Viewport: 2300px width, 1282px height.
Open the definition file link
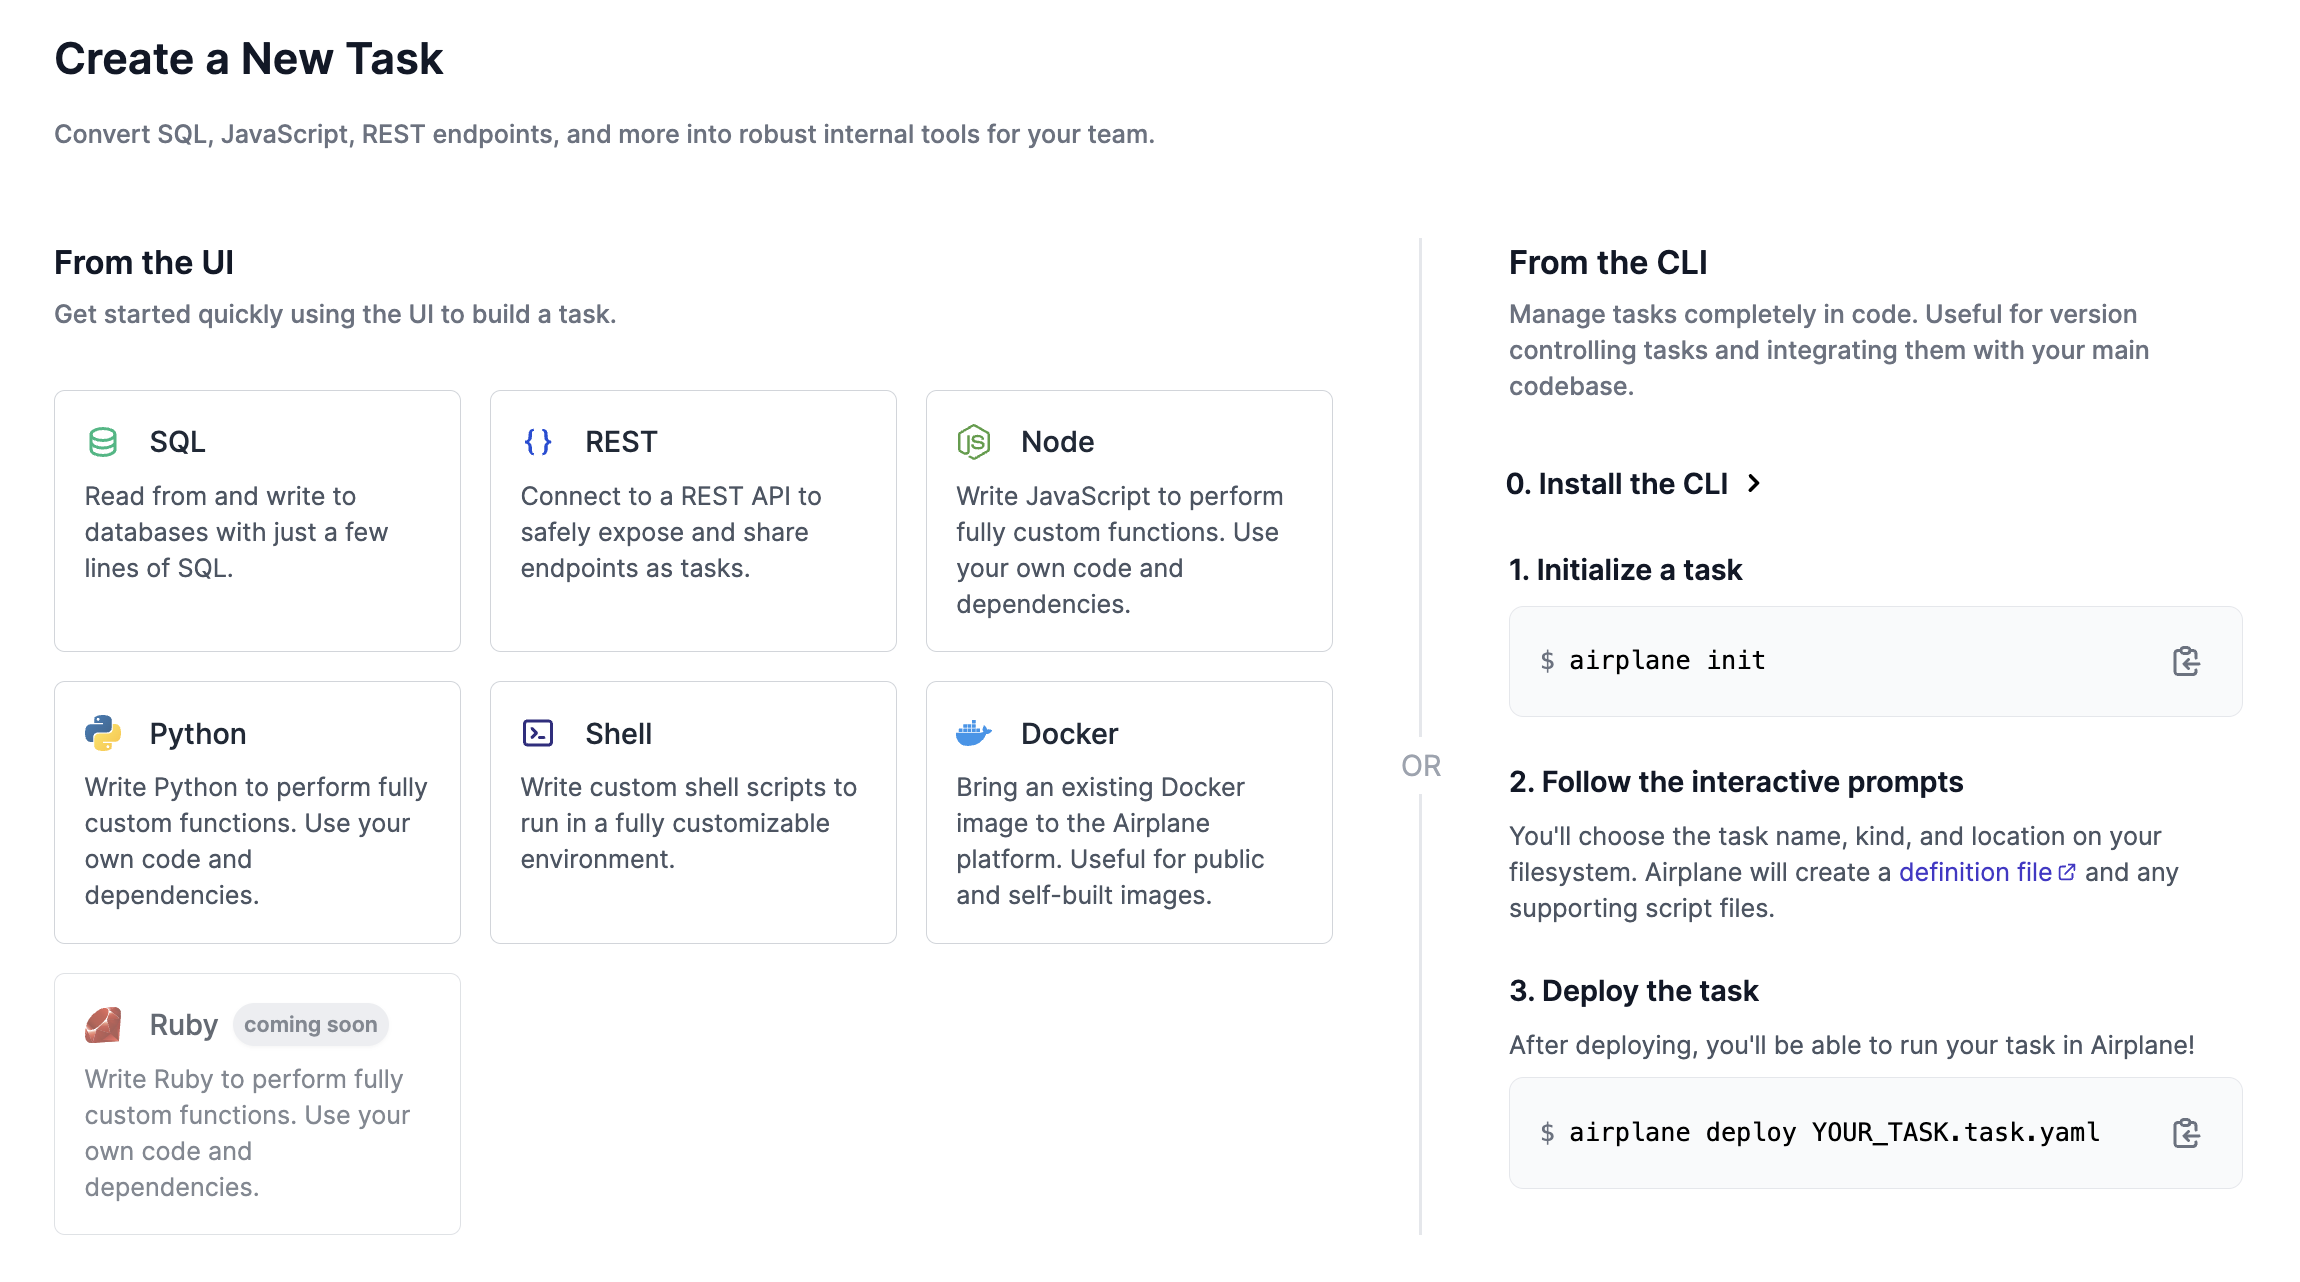[x=1975, y=872]
